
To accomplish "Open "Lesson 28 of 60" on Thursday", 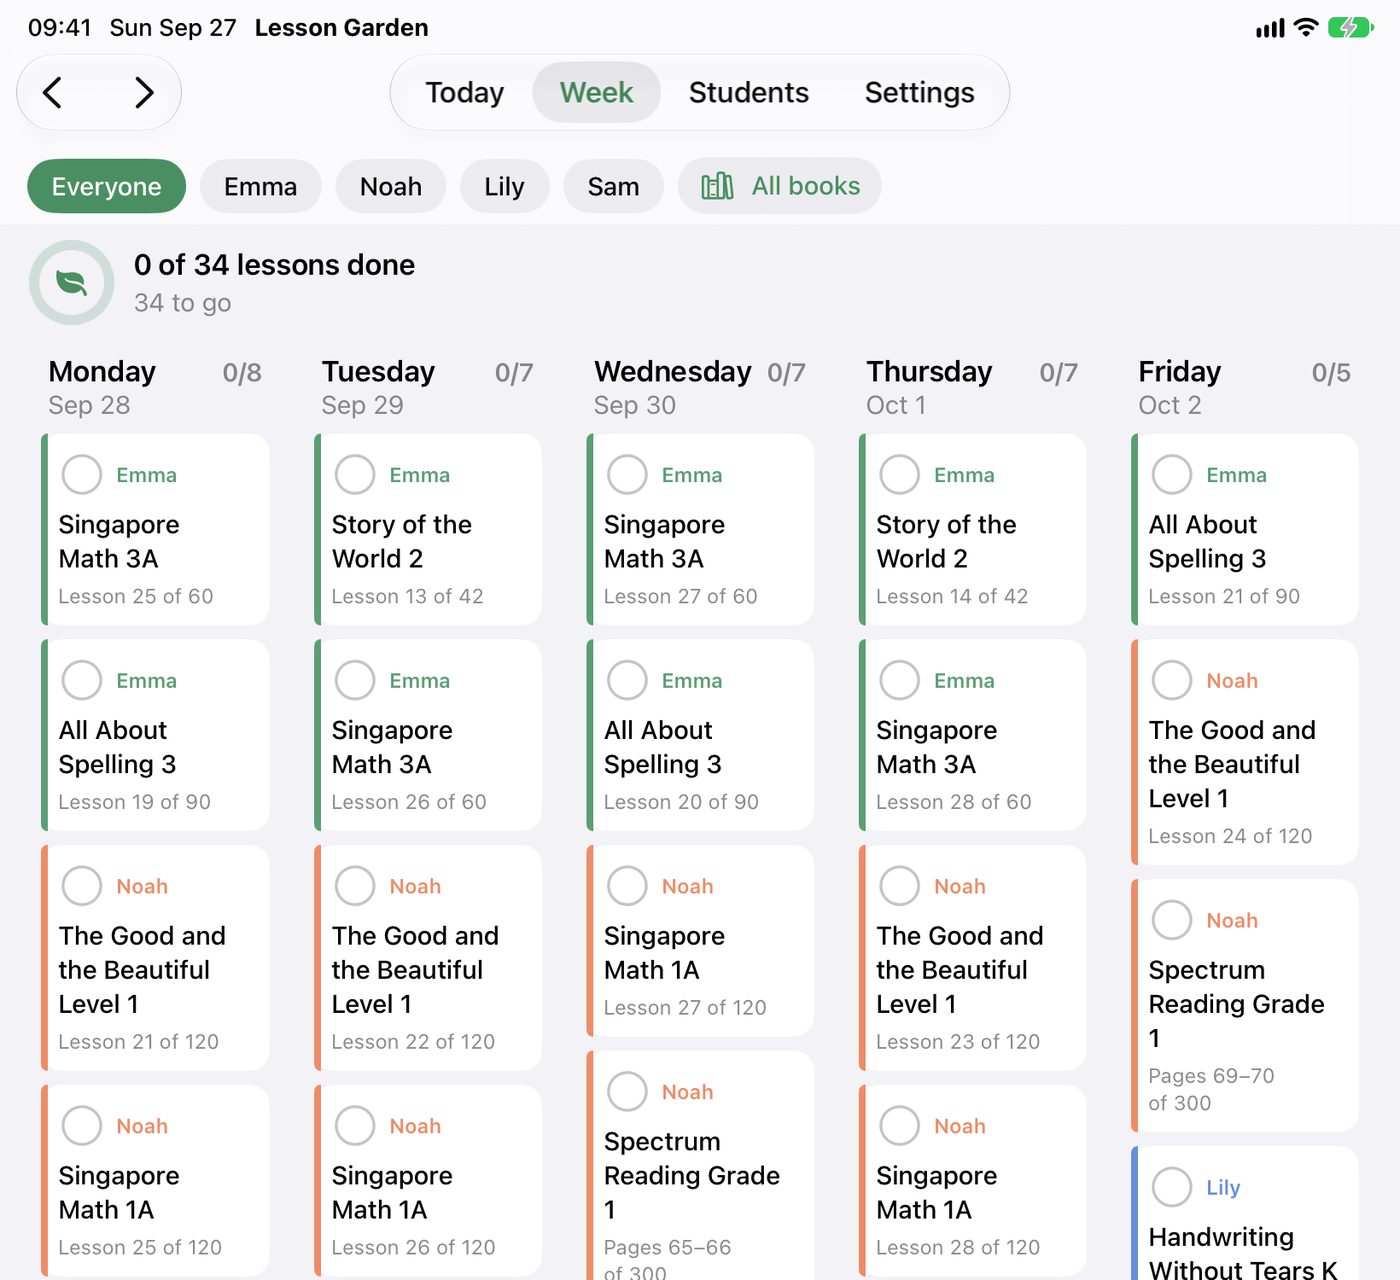I will point(953,802).
